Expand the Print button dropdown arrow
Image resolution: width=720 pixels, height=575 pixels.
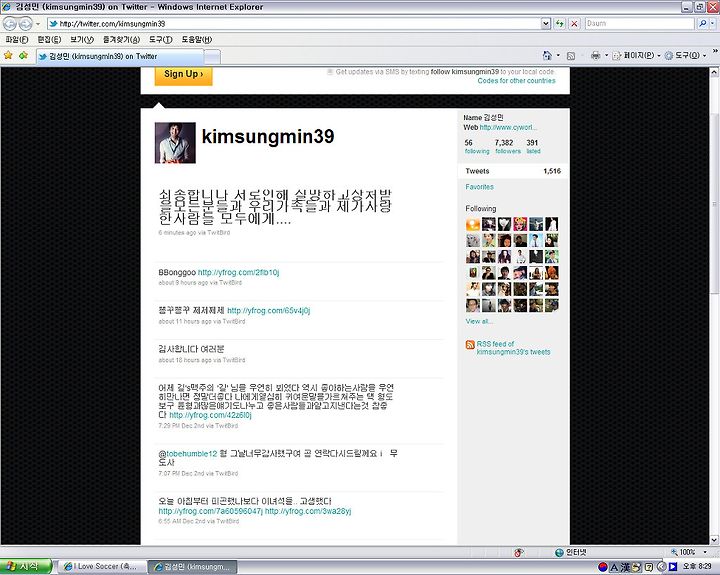pos(606,56)
